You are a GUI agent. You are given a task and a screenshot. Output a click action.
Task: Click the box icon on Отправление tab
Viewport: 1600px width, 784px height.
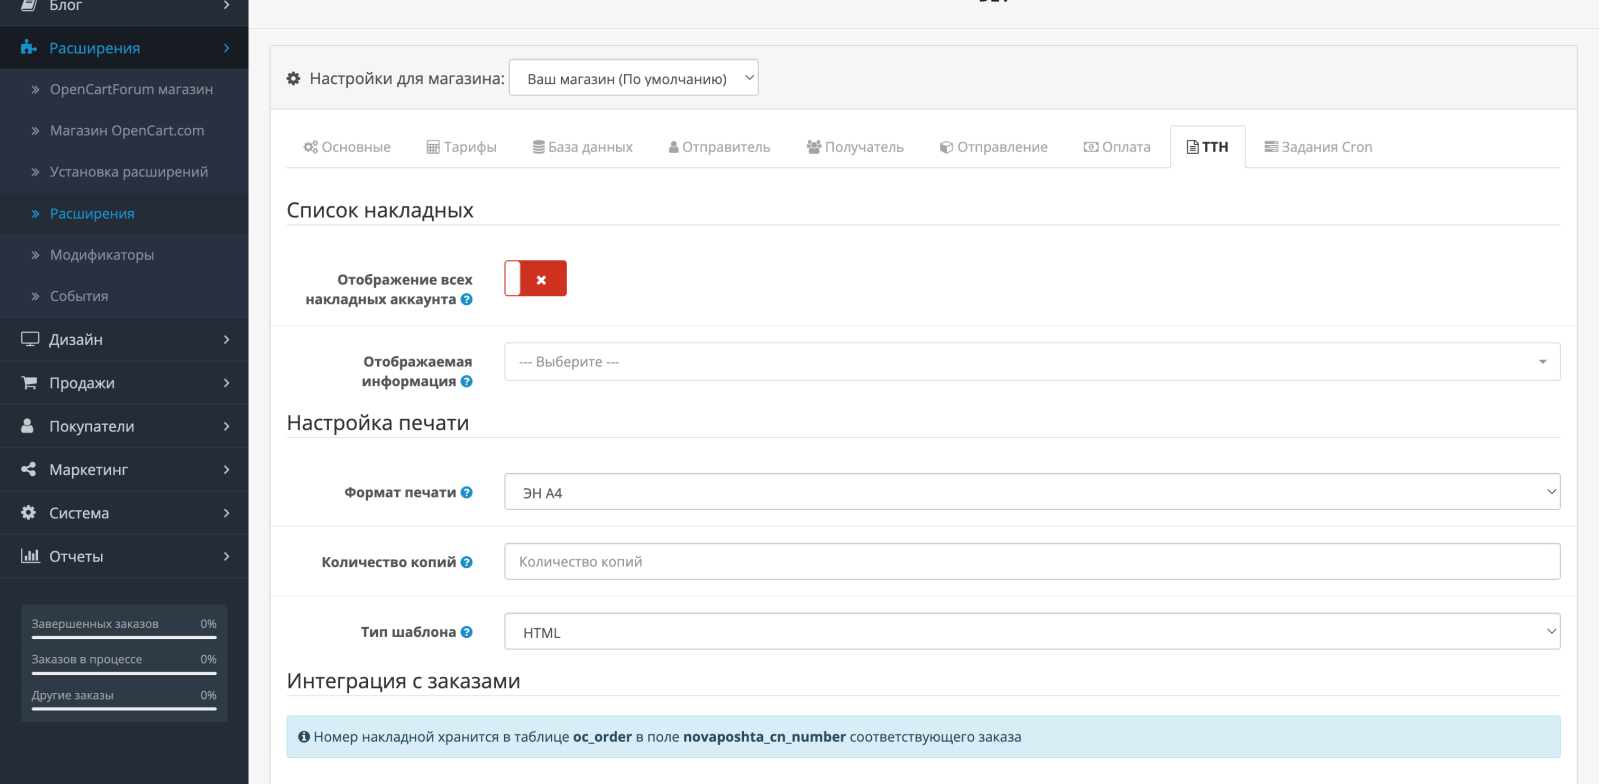(x=946, y=147)
